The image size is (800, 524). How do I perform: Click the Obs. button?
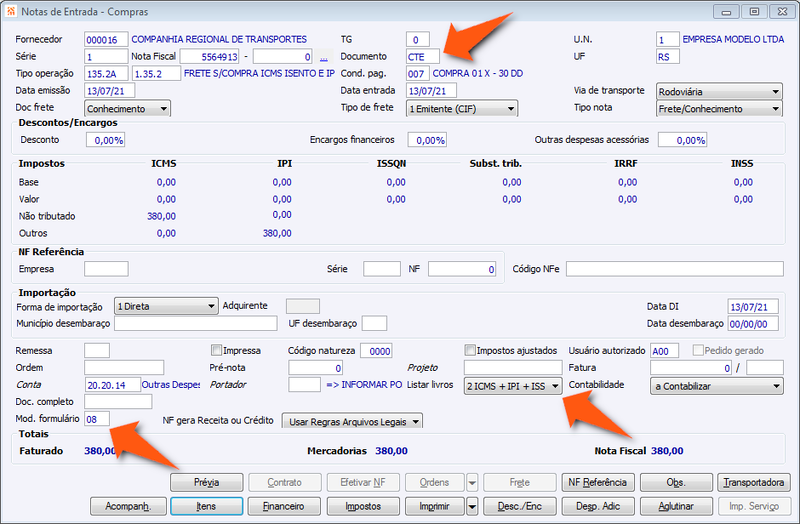(x=676, y=482)
